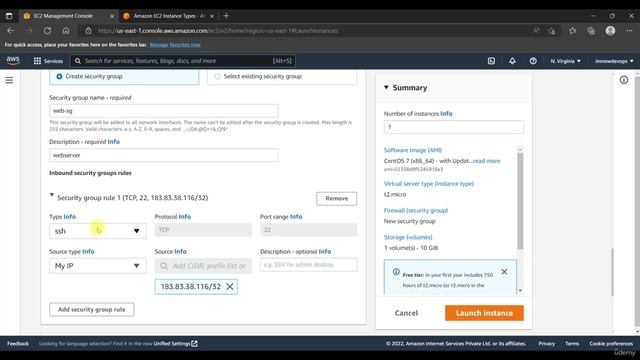Click Remove security group rule button
The height and width of the screenshot is (360, 640).
pos(336,198)
